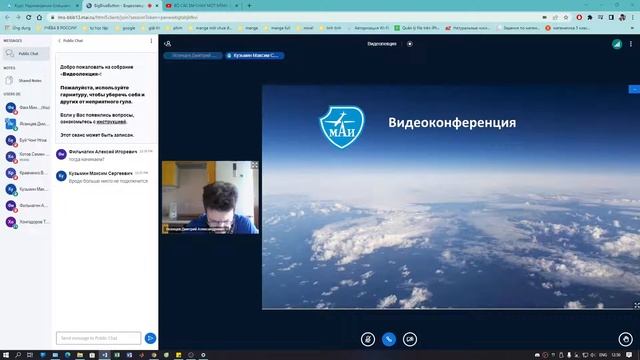
Task: Open Shared Notes
Action: click(x=26, y=80)
